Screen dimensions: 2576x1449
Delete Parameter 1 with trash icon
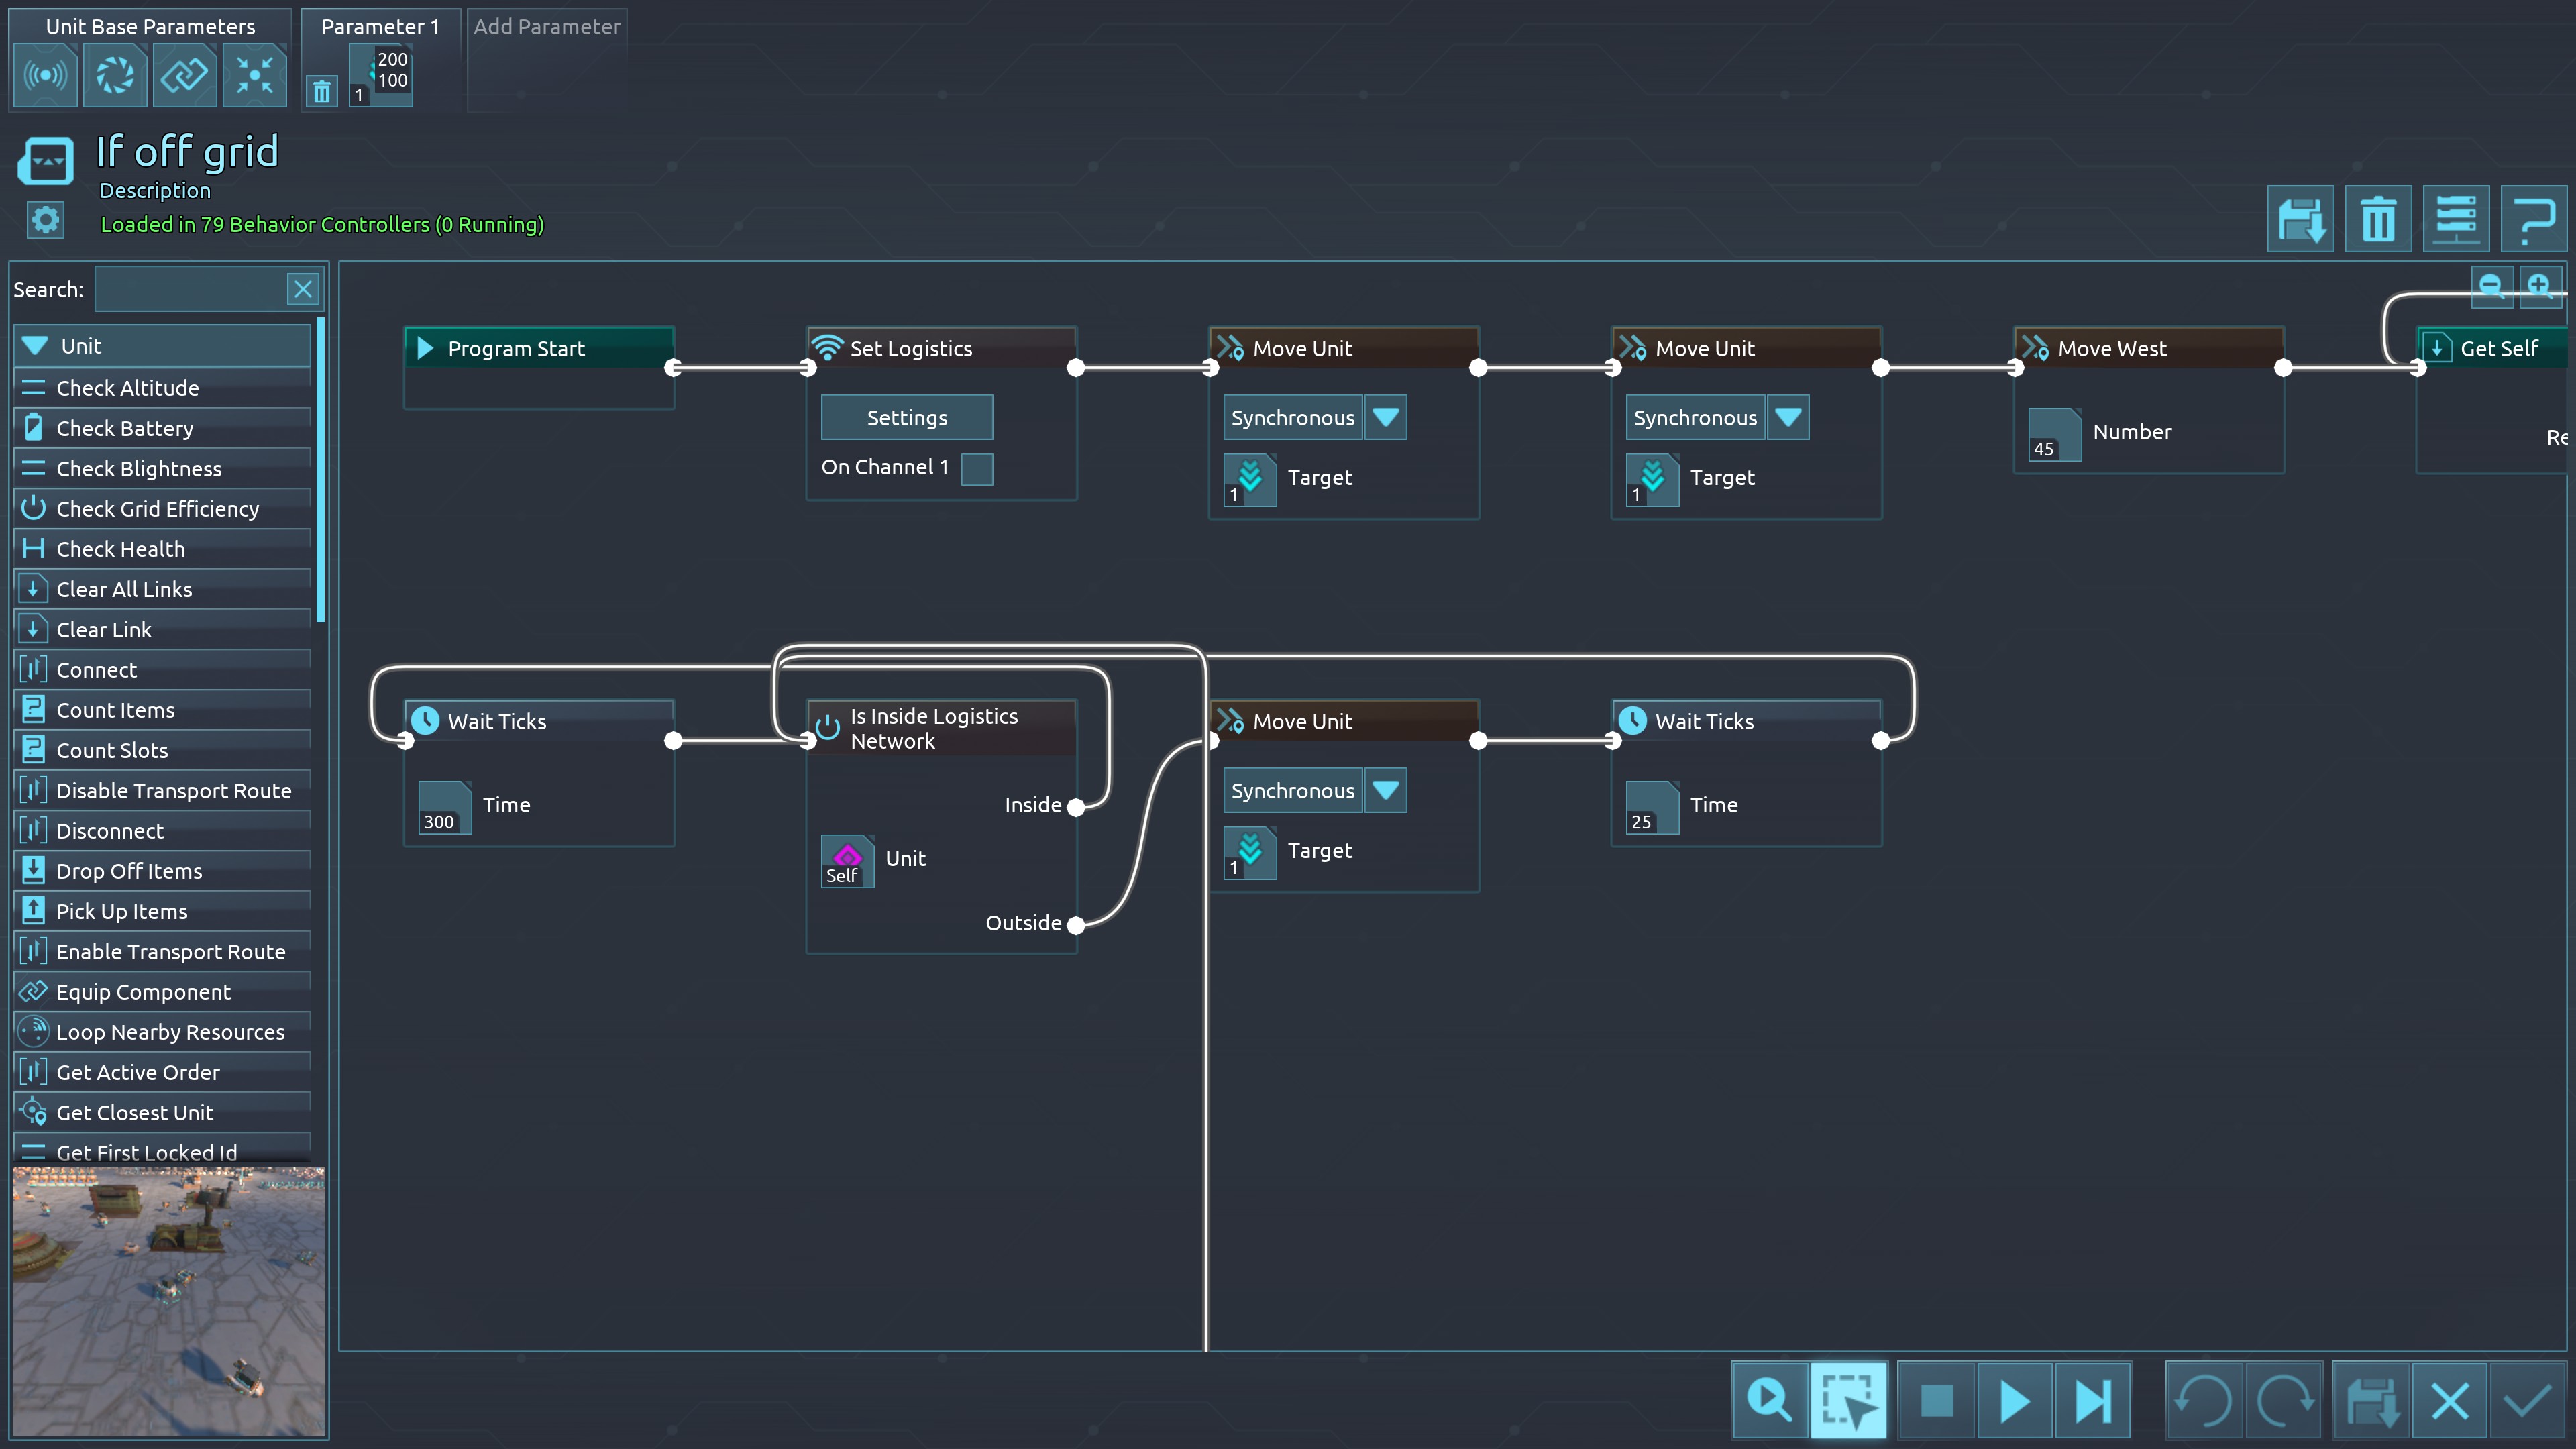point(322,92)
